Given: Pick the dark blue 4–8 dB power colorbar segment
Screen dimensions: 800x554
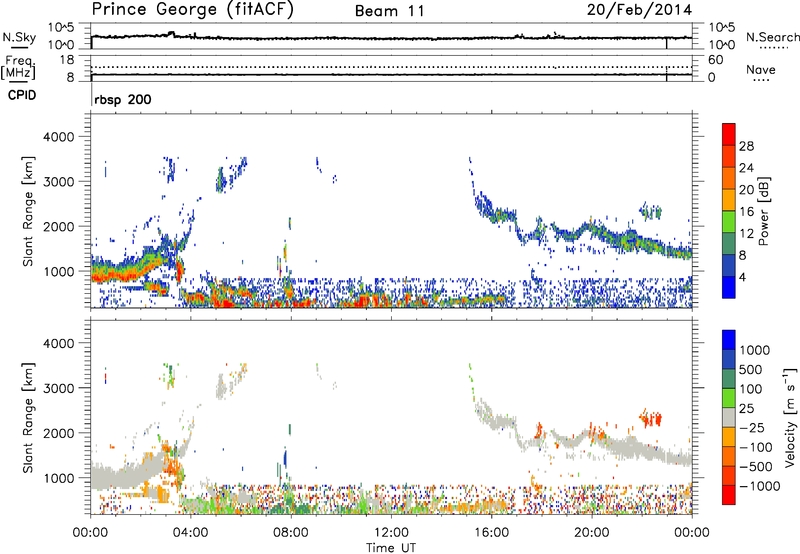Looking at the screenshot, I should pos(729,266).
